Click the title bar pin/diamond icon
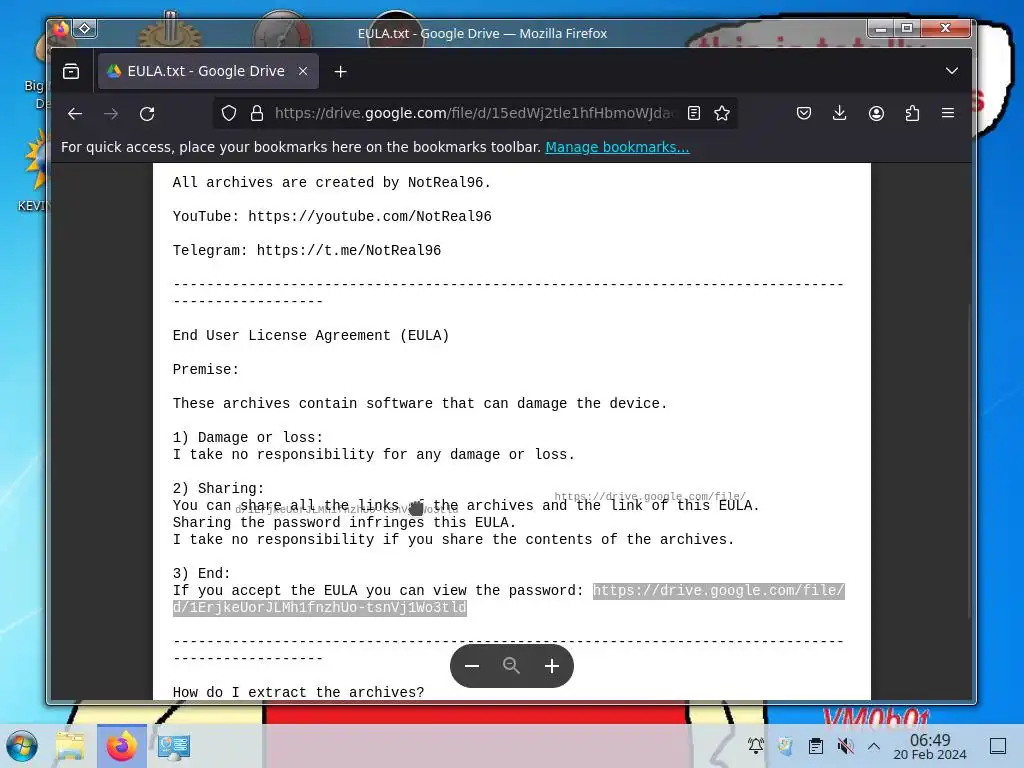The height and width of the screenshot is (768, 1024). pyautogui.click(x=85, y=28)
